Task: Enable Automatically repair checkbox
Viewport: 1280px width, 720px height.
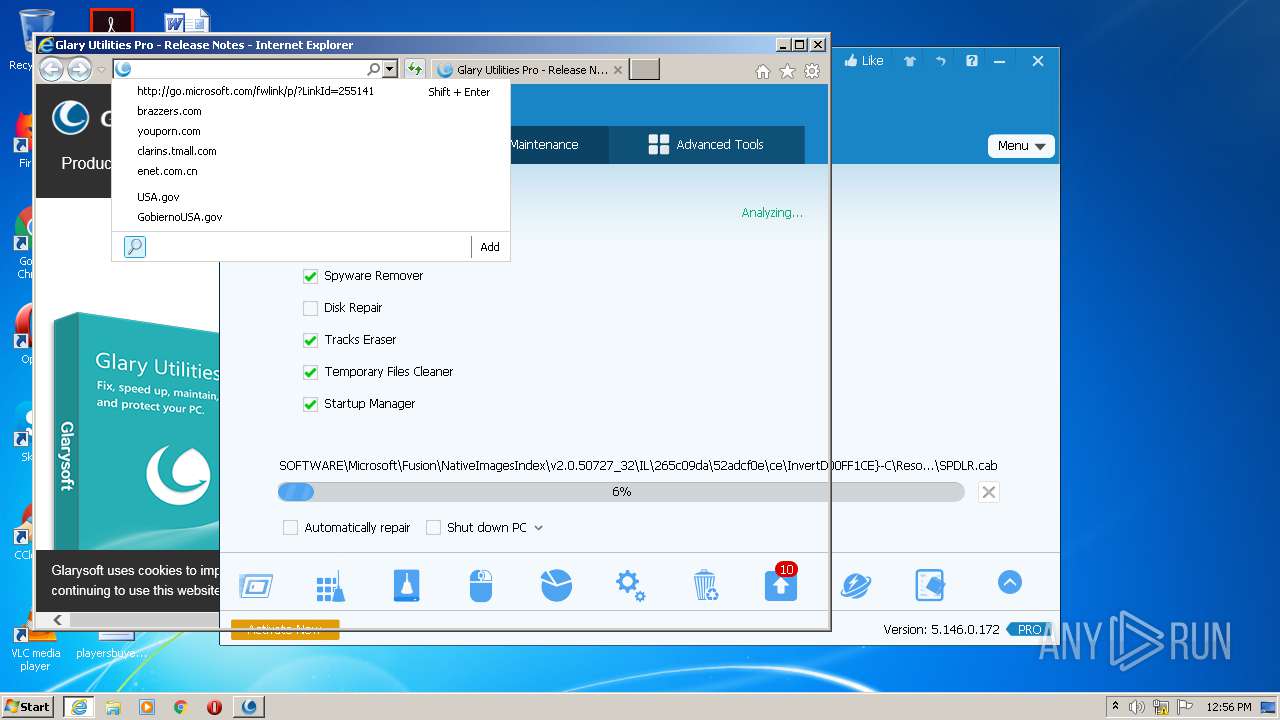Action: tap(290, 528)
